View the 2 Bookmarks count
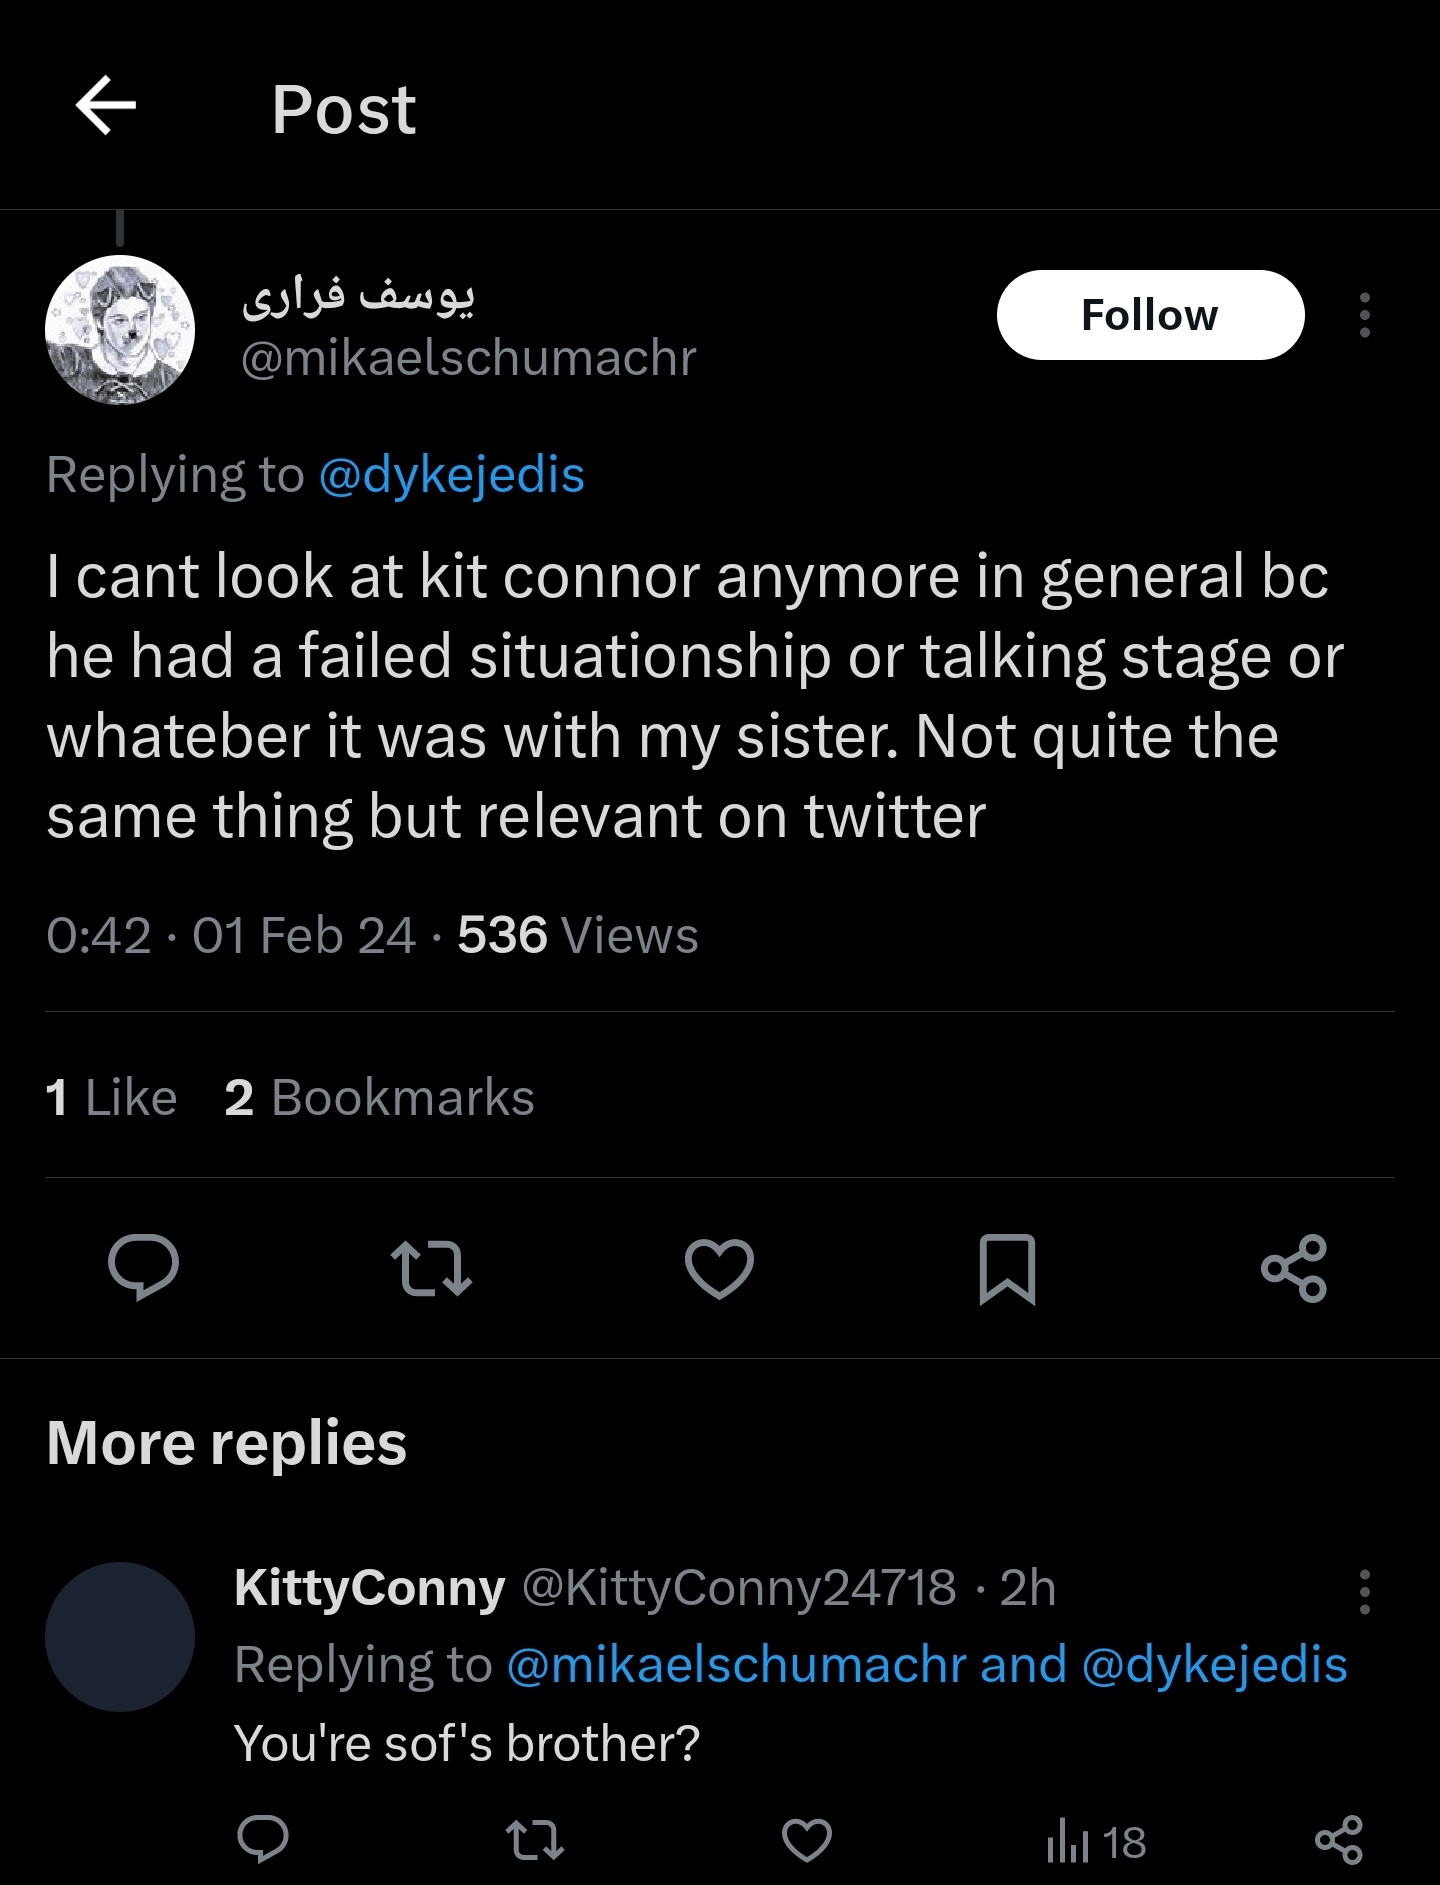Viewport: 1440px width, 1885px height. (379, 1097)
